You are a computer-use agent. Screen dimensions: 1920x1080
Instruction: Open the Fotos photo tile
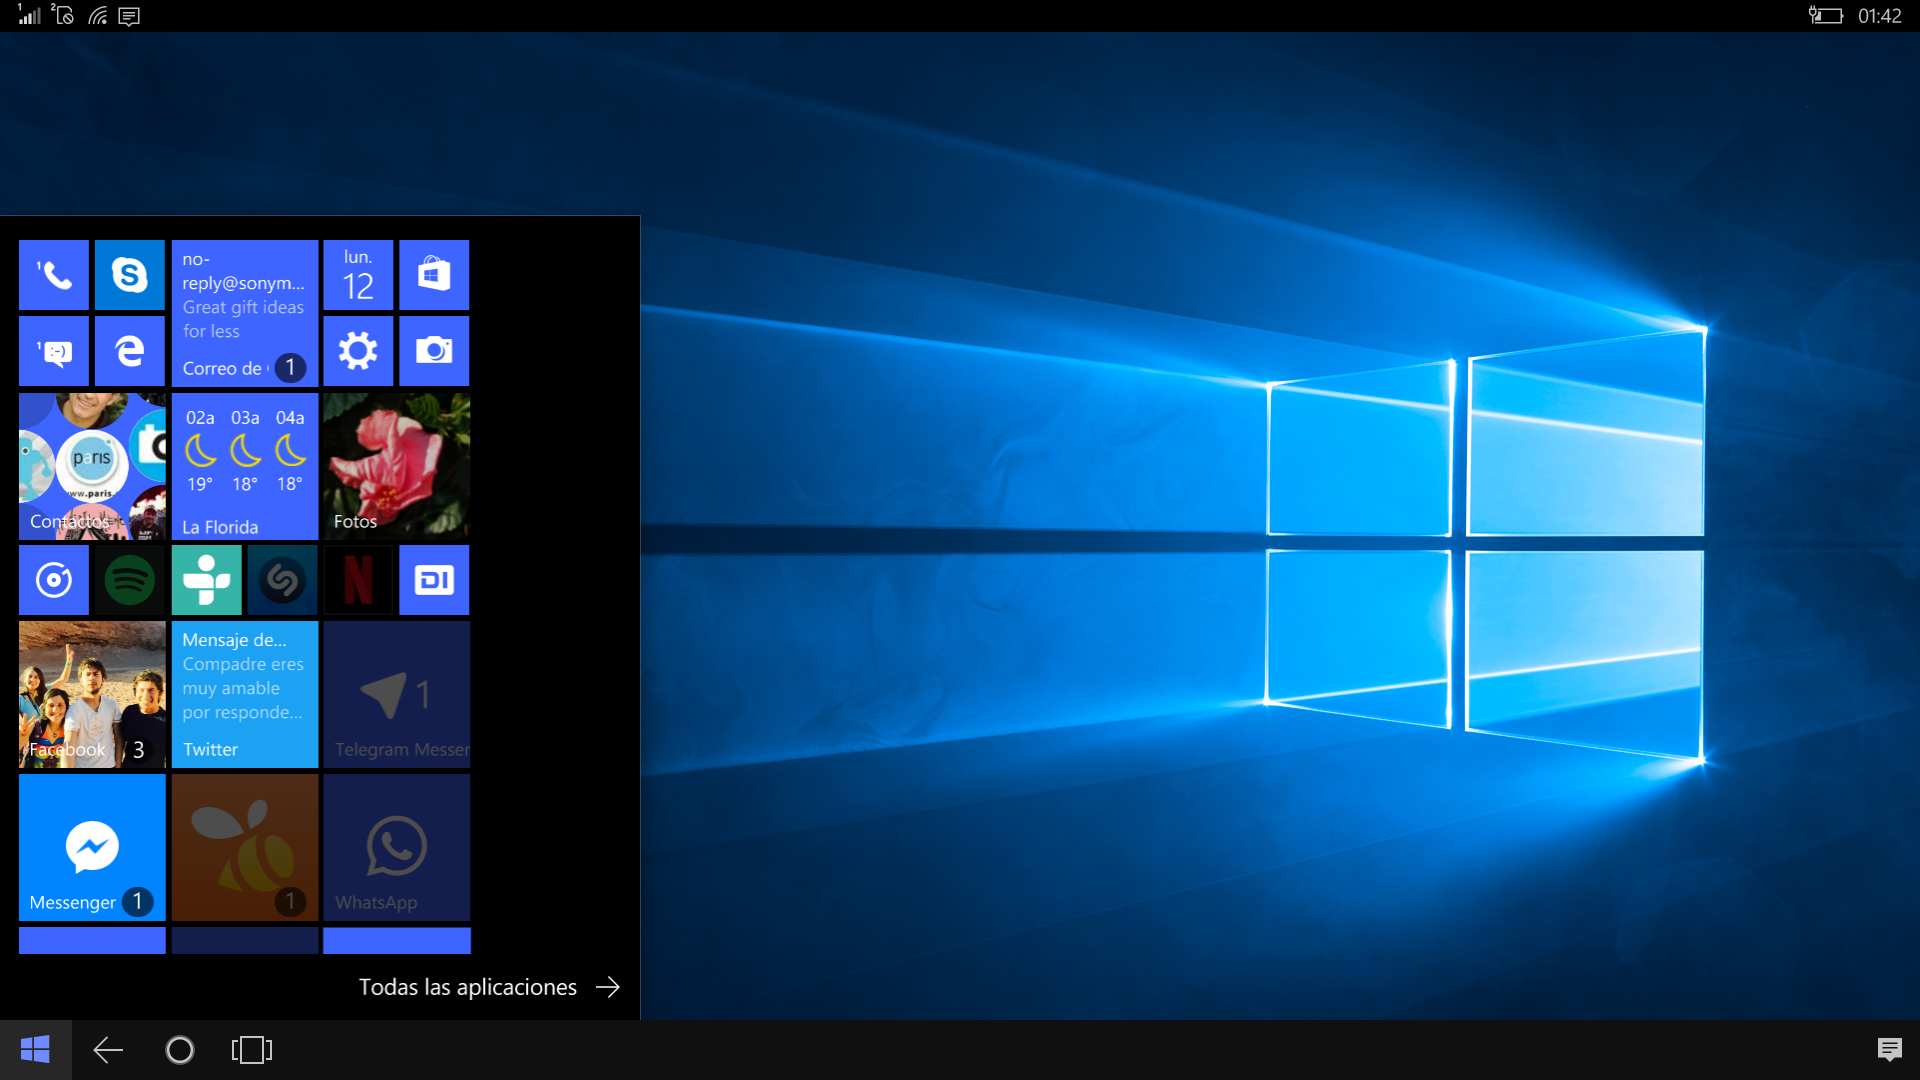(396, 466)
